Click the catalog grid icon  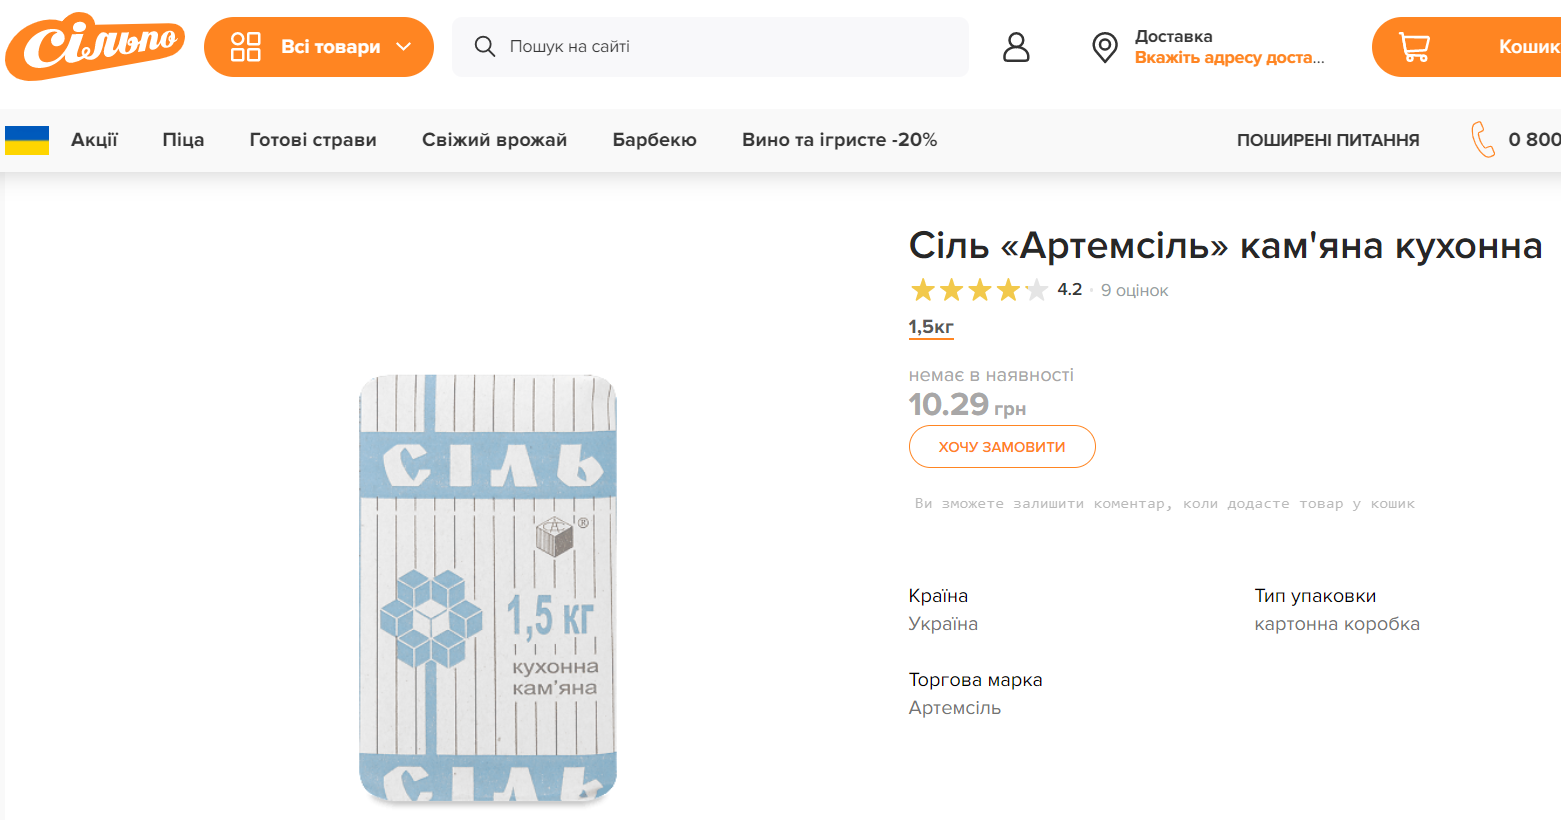[x=246, y=47]
